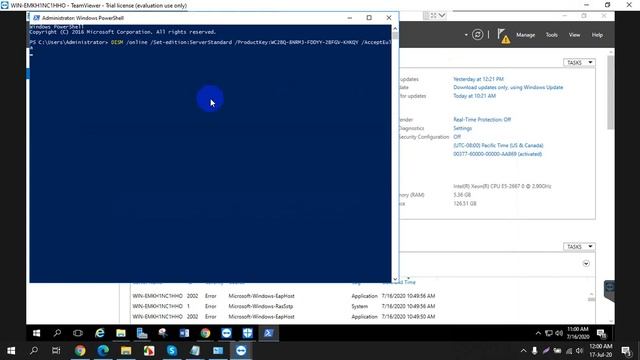Click TeamViewer side panel tab at right edge
Screen dimensions: 640x360
pos(609,290)
